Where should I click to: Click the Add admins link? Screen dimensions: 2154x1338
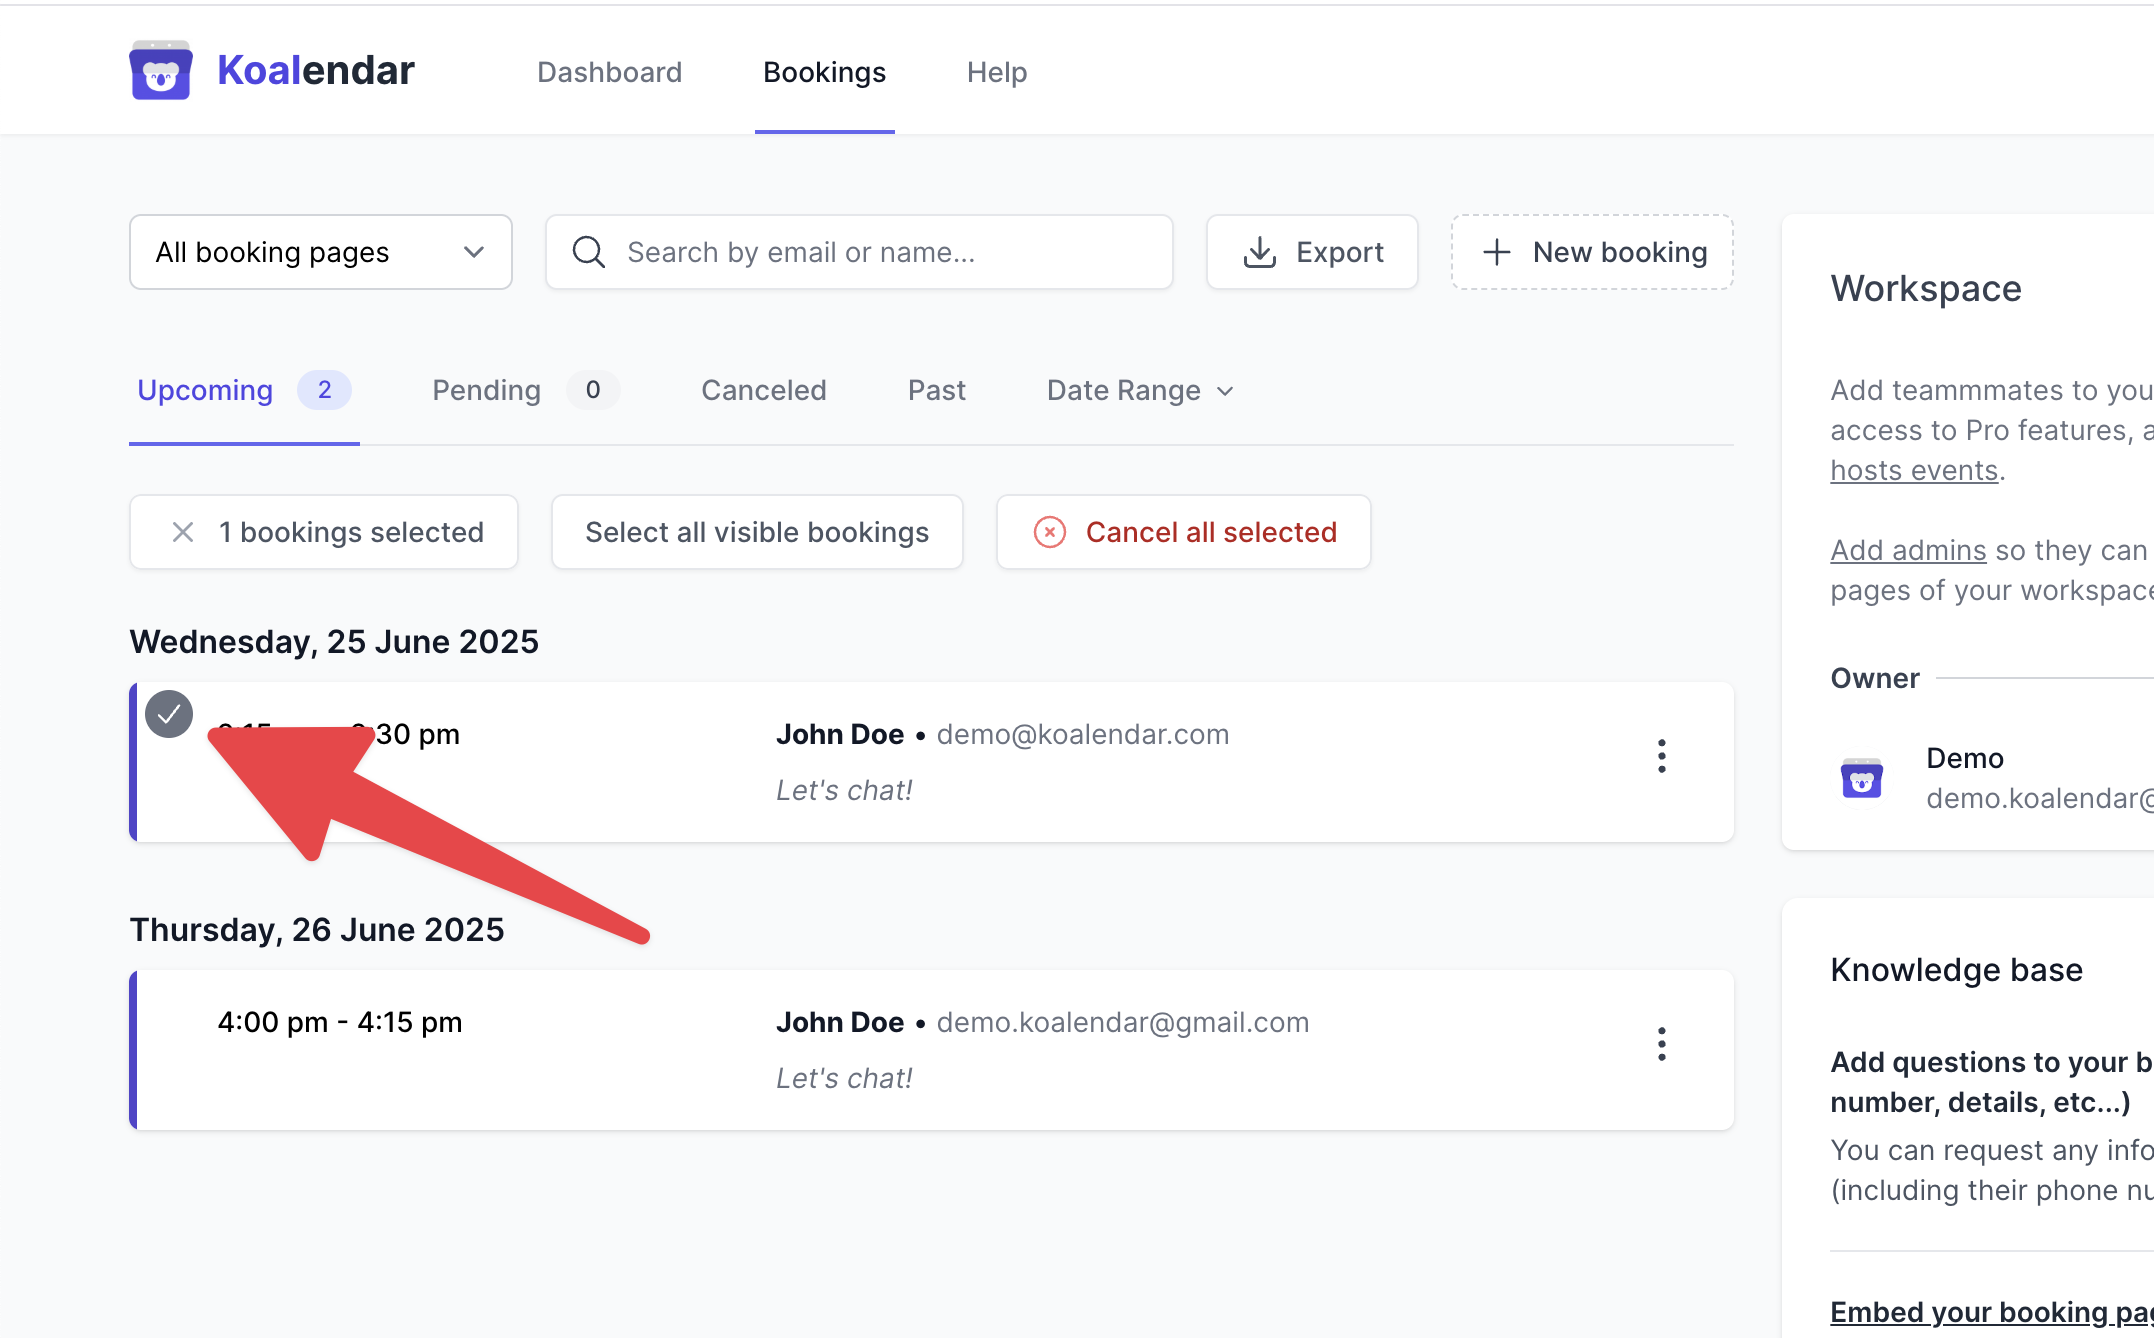(1908, 550)
